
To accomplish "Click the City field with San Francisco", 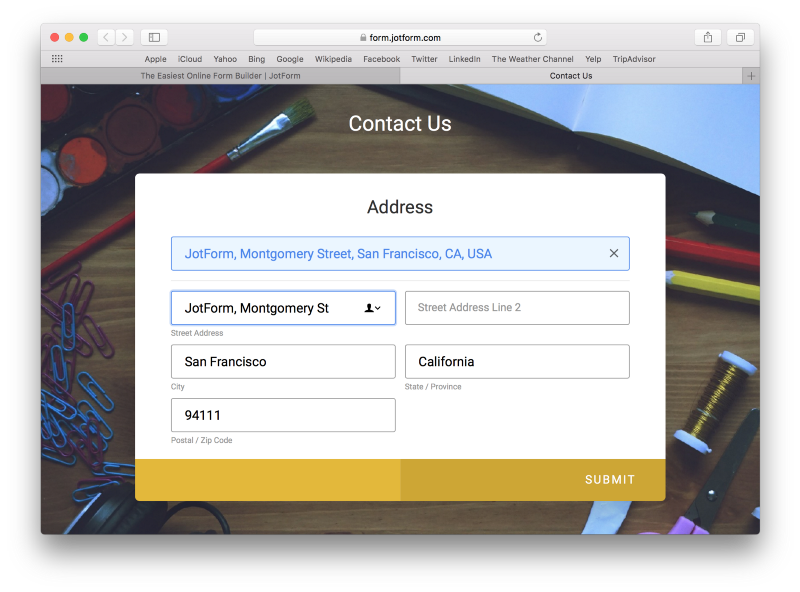I will 283,362.
